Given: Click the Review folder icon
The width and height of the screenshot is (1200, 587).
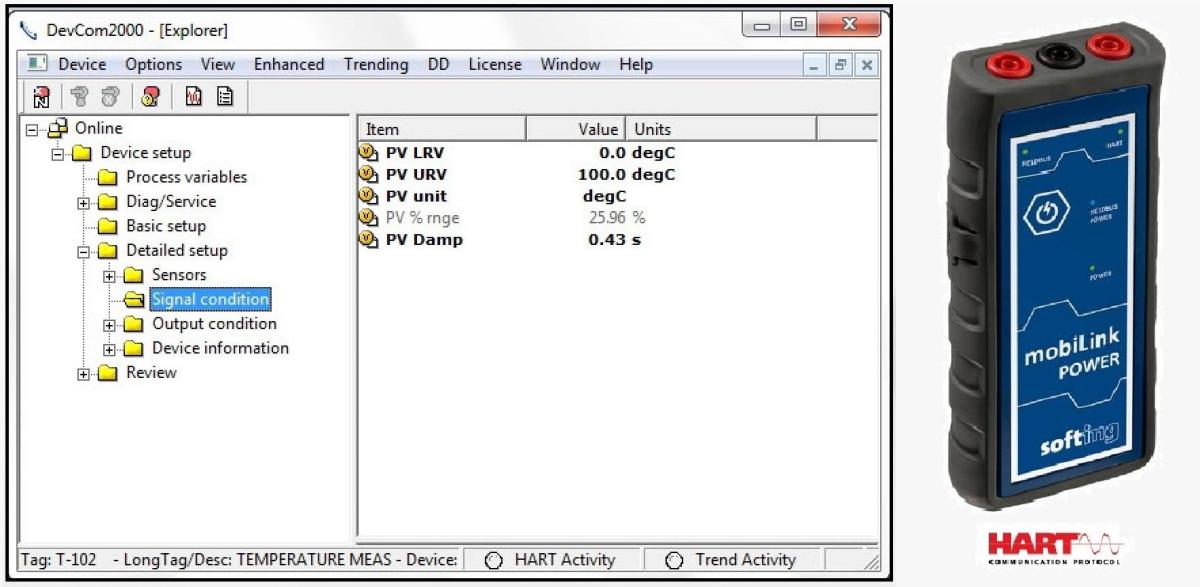Looking at the screenshot, I should tap(109, 373).
